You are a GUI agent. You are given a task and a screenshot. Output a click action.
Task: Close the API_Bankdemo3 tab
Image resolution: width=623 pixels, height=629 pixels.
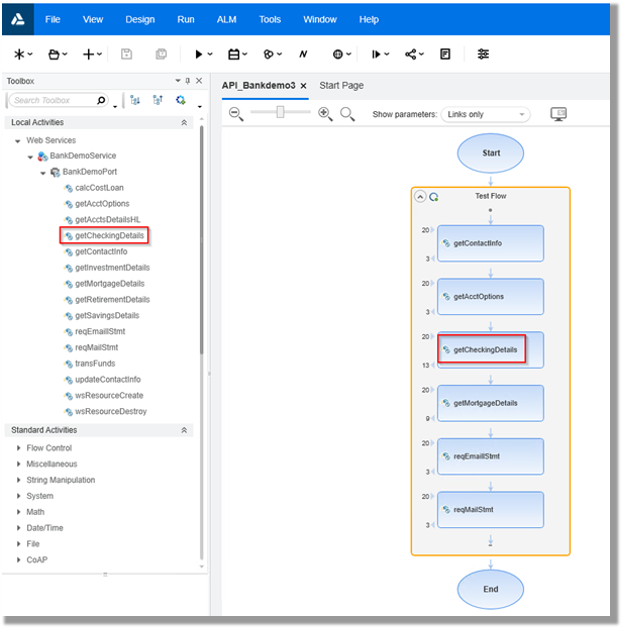tap(304, 86)
